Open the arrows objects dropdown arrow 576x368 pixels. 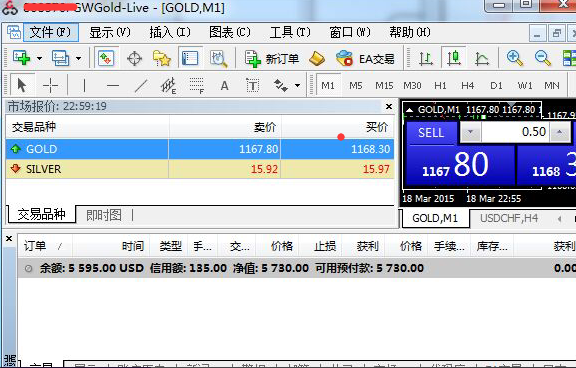[x=298, y=86]
